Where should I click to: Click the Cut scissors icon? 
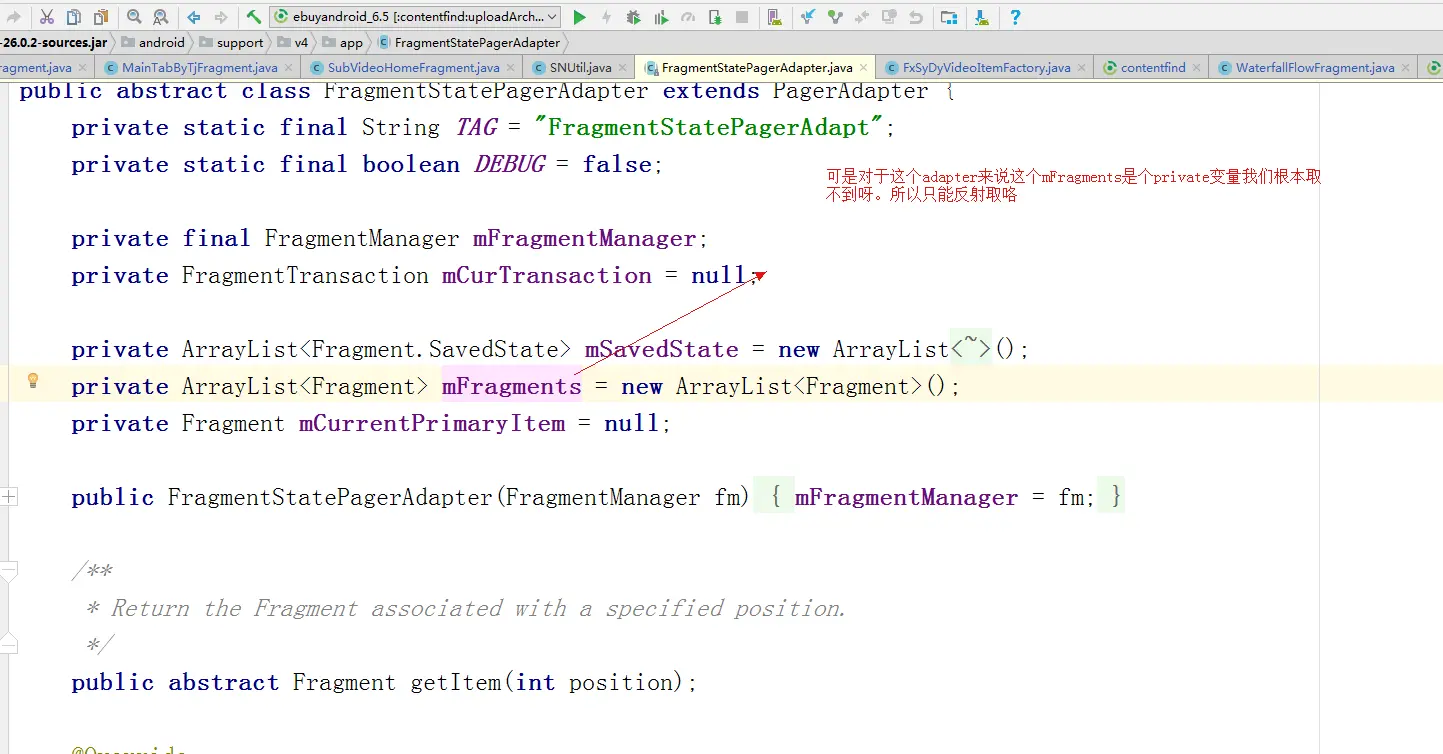pos(47,17)
